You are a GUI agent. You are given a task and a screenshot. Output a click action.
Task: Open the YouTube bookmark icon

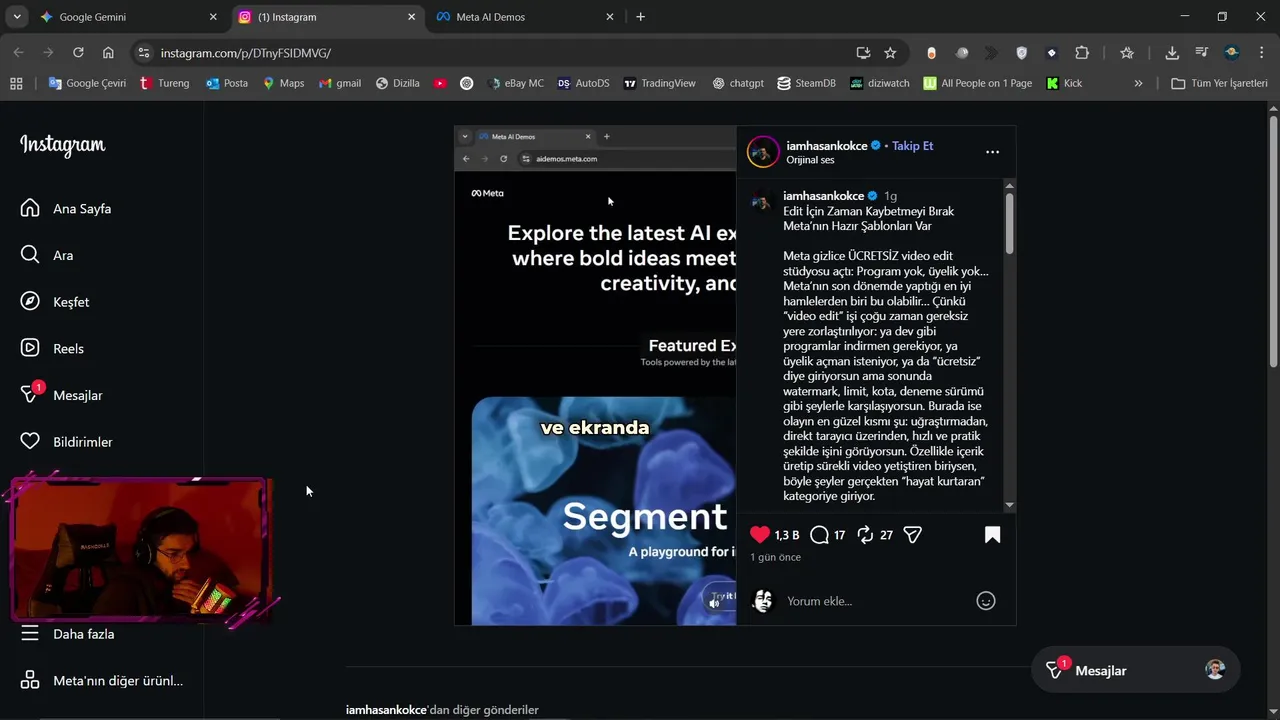click(x=440, y=83)
